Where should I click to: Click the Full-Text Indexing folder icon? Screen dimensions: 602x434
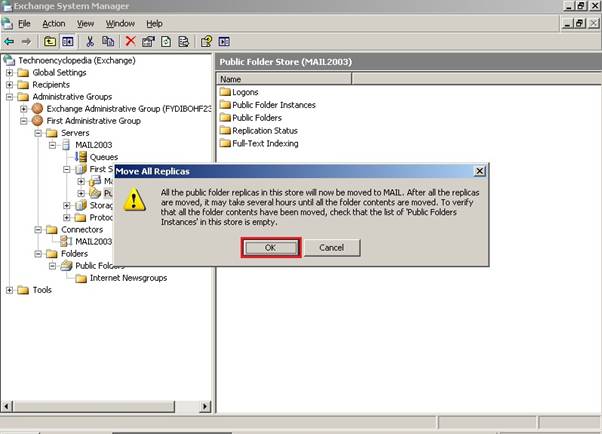[x=225, y=143]
